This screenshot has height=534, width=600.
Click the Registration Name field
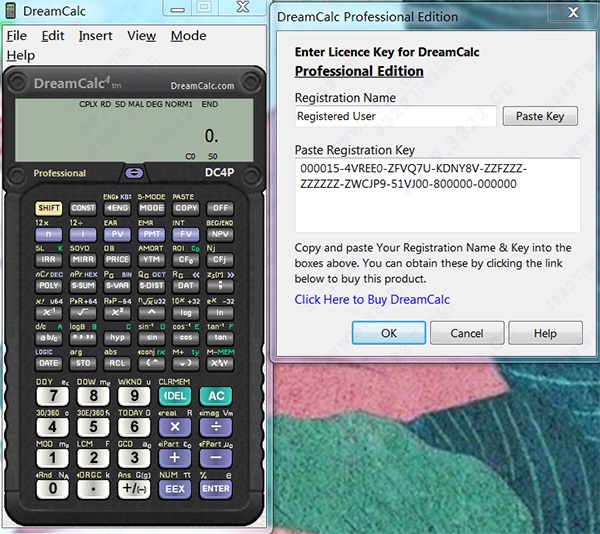click(396, 116)
